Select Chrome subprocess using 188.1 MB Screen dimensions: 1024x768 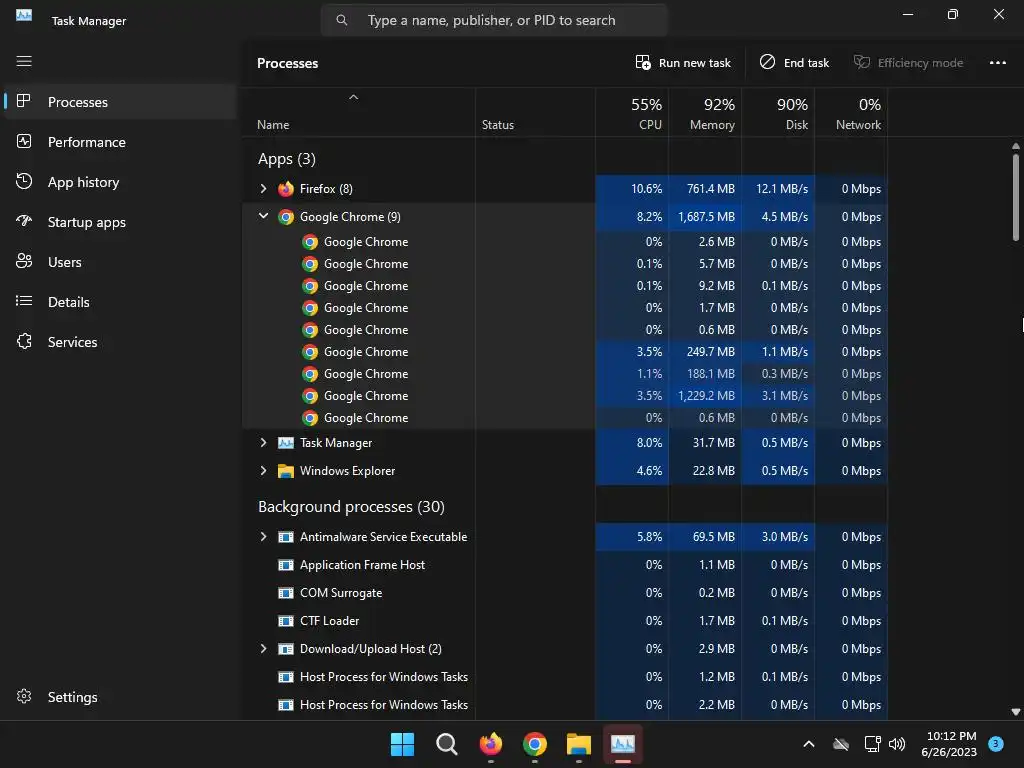(x=565, y=374)
